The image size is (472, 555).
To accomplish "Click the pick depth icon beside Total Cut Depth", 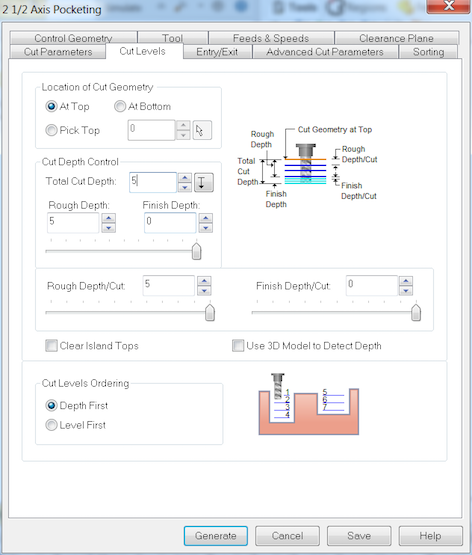I will [x=203, y=182].
